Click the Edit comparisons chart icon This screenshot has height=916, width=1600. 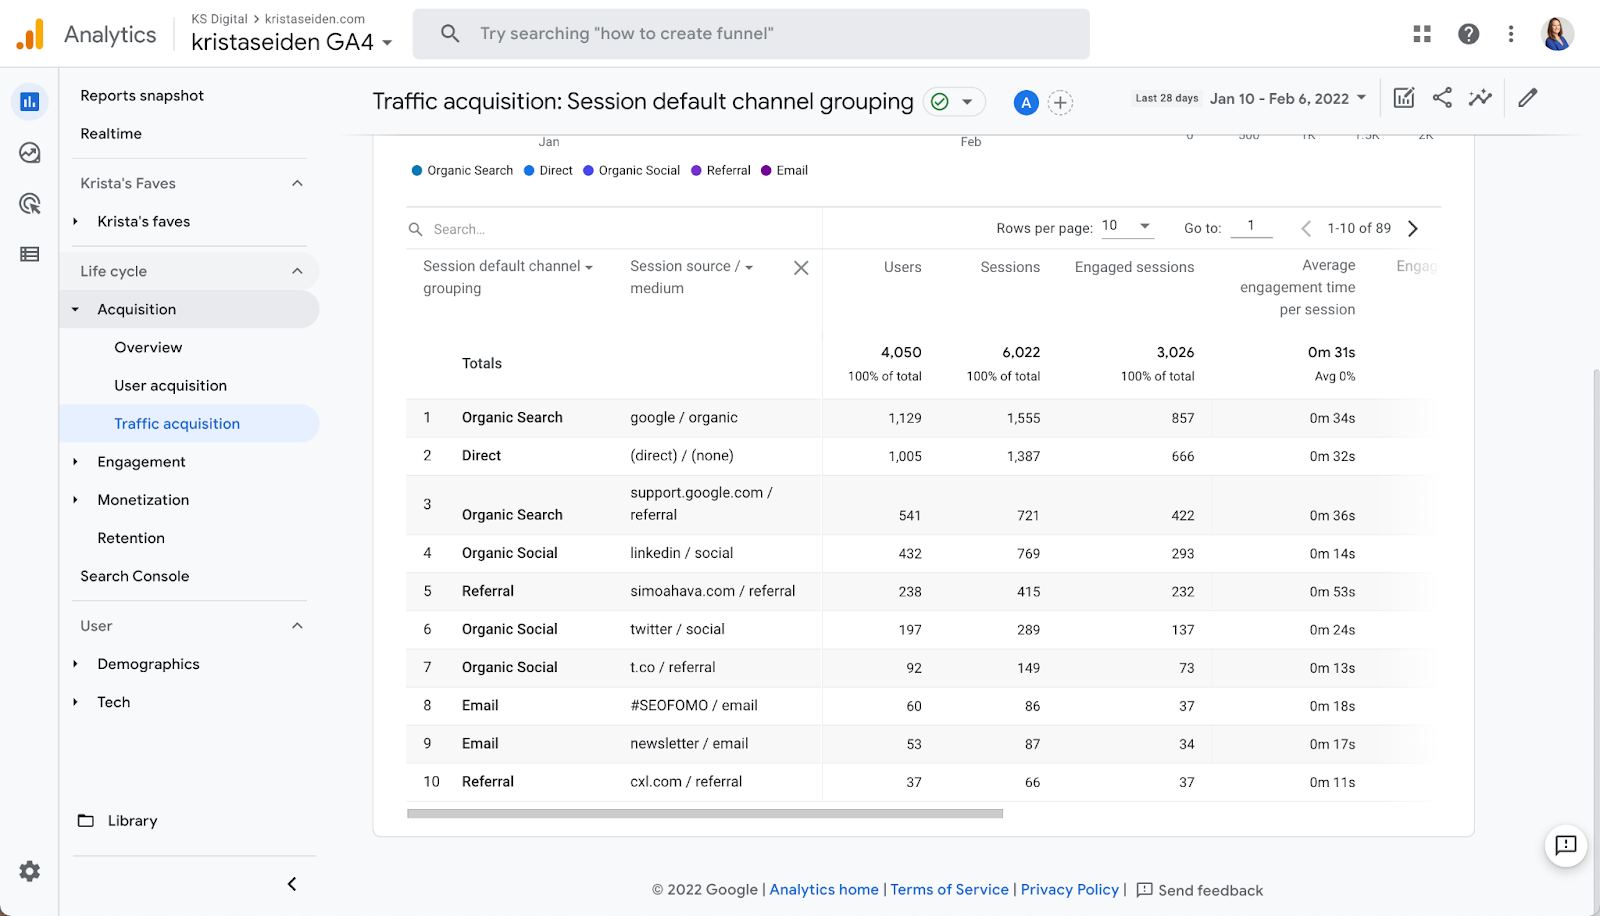[x=1404, y=98]
